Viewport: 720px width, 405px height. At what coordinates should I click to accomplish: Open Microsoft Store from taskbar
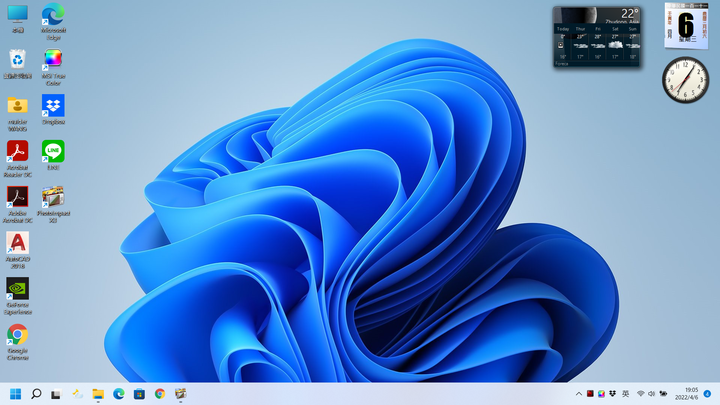tap(139, 394)
